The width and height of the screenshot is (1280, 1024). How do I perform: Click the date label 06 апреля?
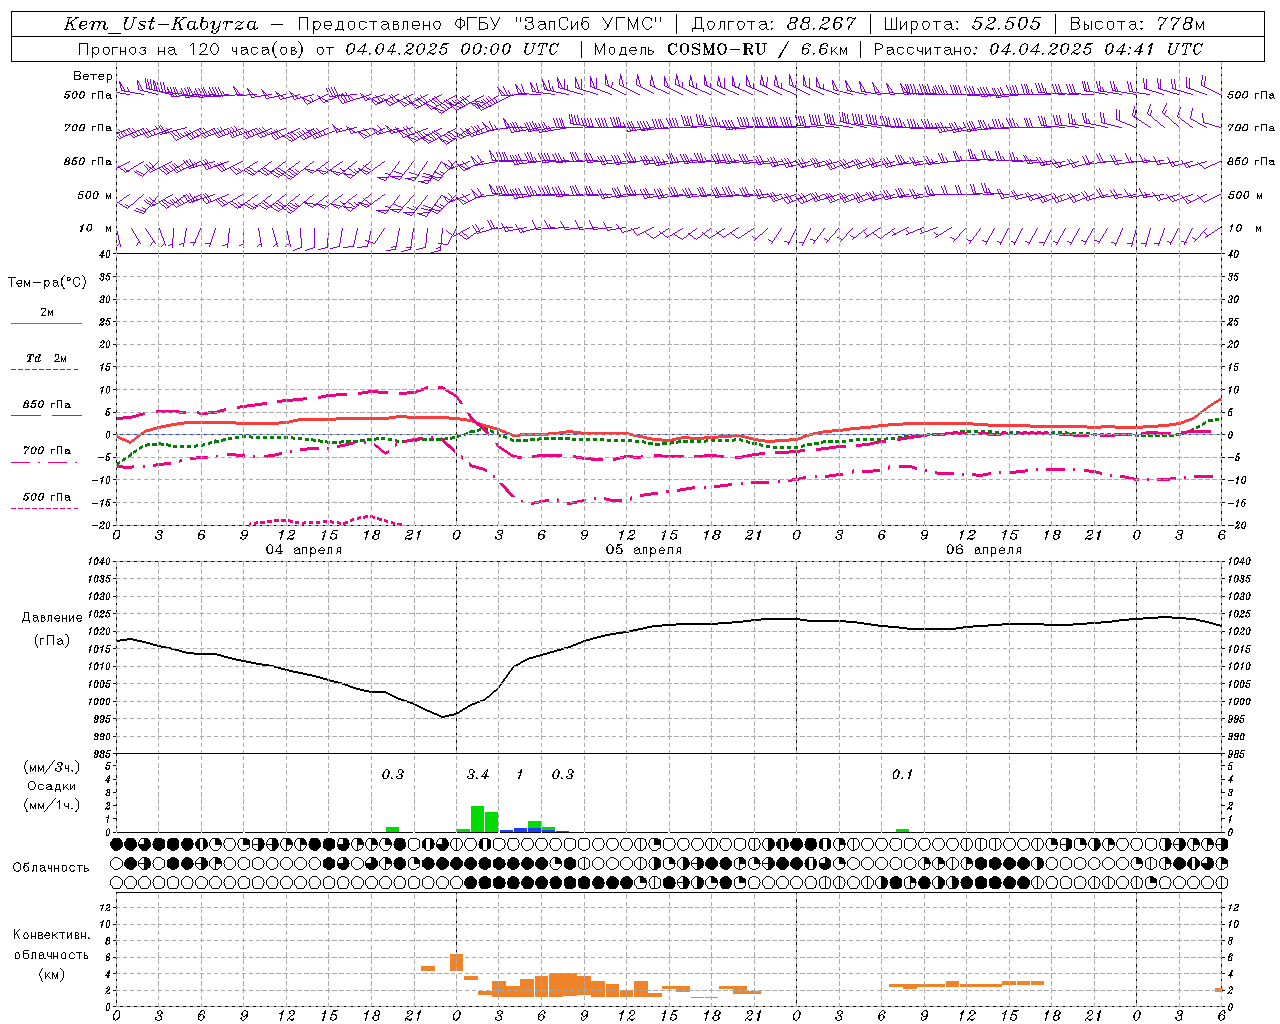[983, 549]
